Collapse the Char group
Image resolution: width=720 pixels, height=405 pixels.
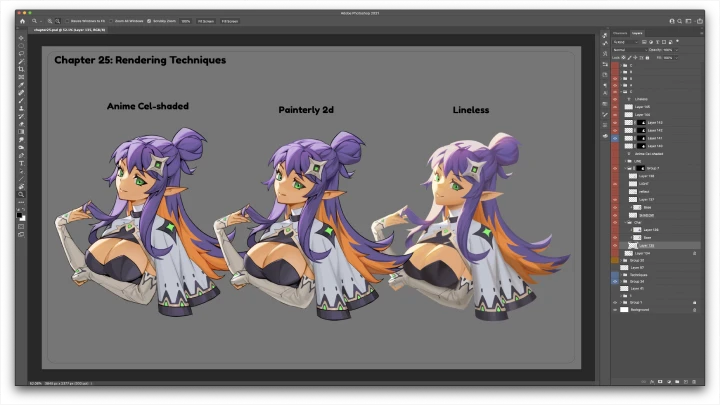point(625,222)
